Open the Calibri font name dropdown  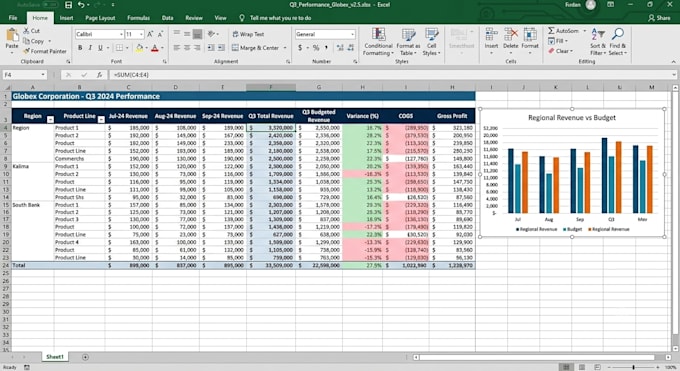121,34
